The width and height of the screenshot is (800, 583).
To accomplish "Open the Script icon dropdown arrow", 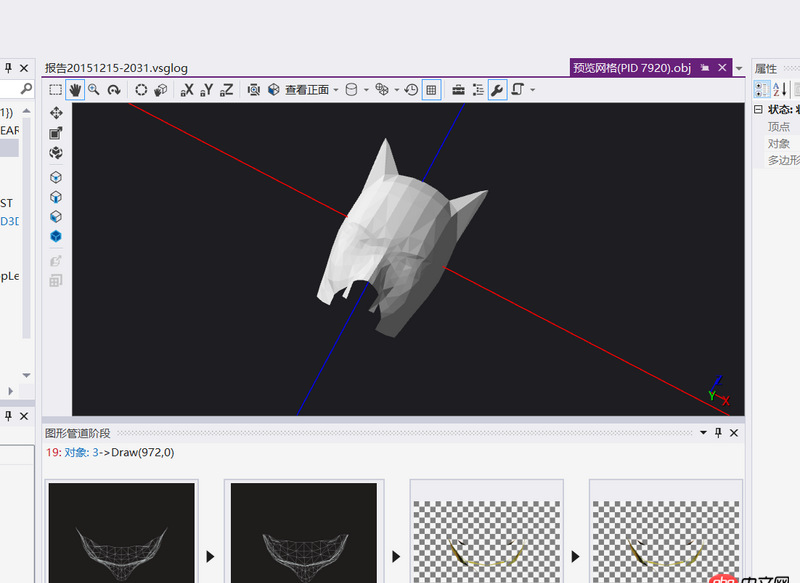I will pos(533,90).
